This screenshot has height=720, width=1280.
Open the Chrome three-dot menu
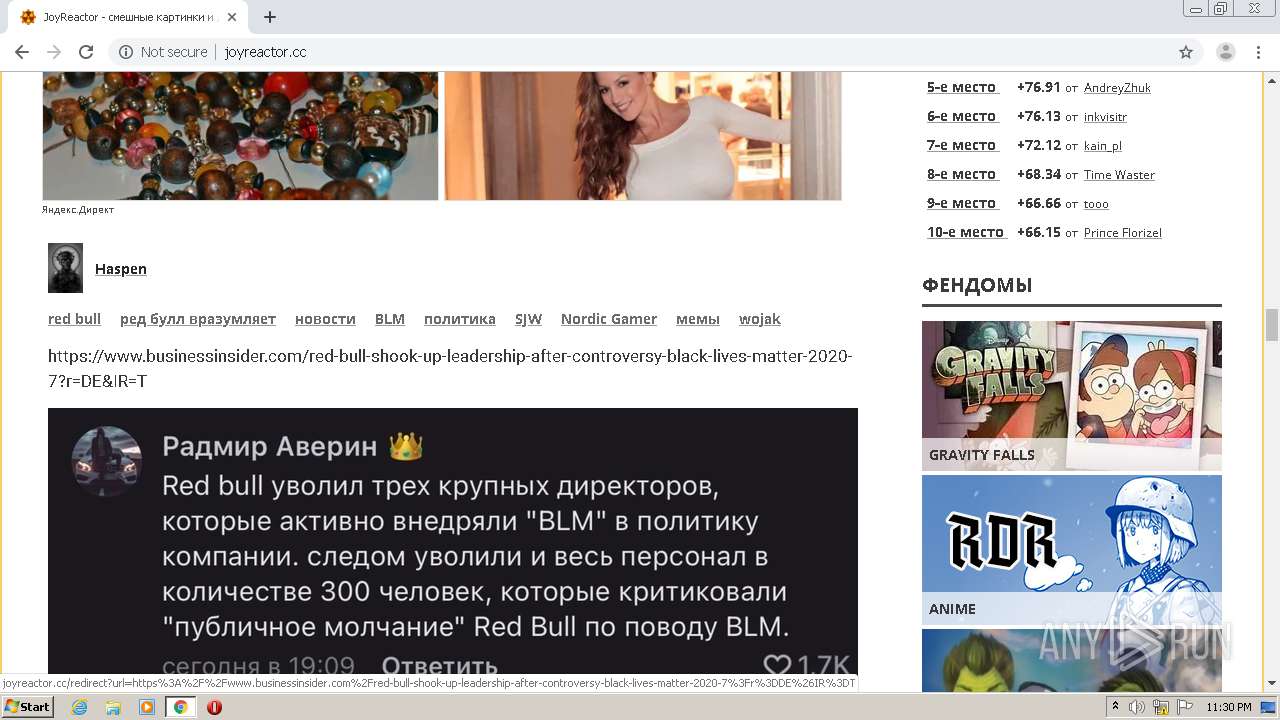click(1259, 52)
